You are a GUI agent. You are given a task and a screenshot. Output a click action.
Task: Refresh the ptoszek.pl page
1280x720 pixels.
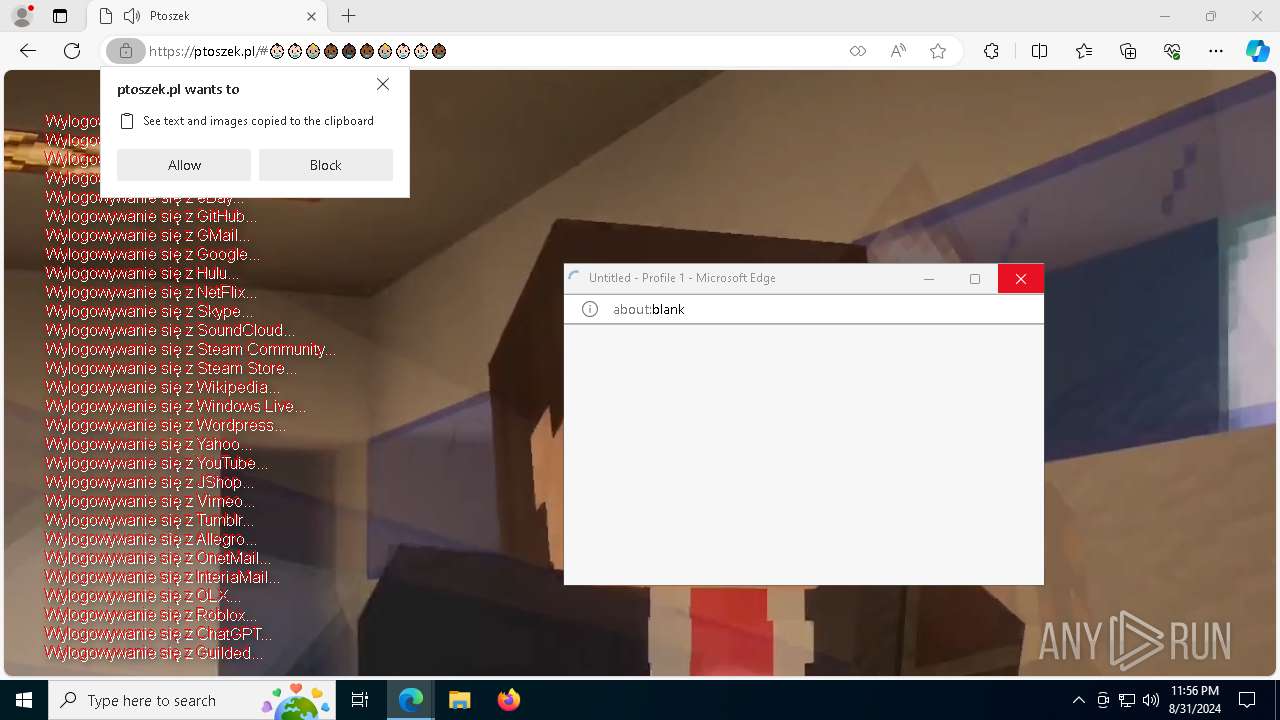72,51
